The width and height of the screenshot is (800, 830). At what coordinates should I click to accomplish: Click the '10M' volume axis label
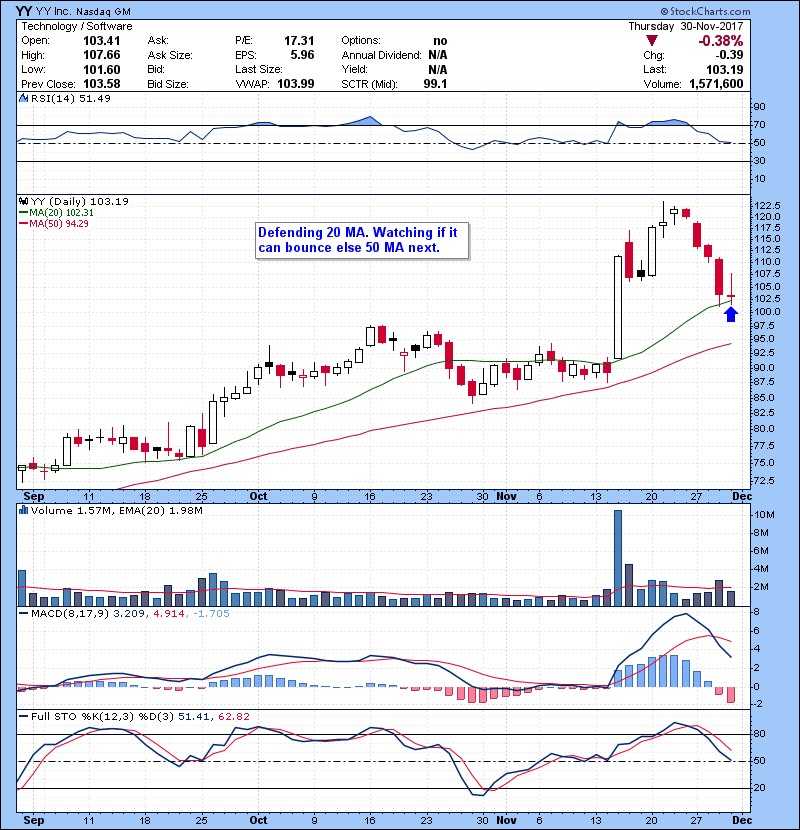point(765,515)
